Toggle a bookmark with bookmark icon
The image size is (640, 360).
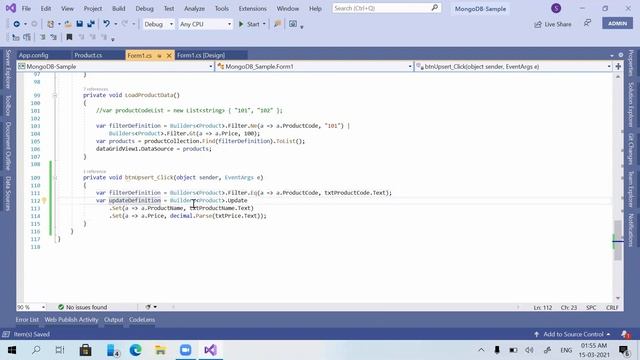[69, 37]
